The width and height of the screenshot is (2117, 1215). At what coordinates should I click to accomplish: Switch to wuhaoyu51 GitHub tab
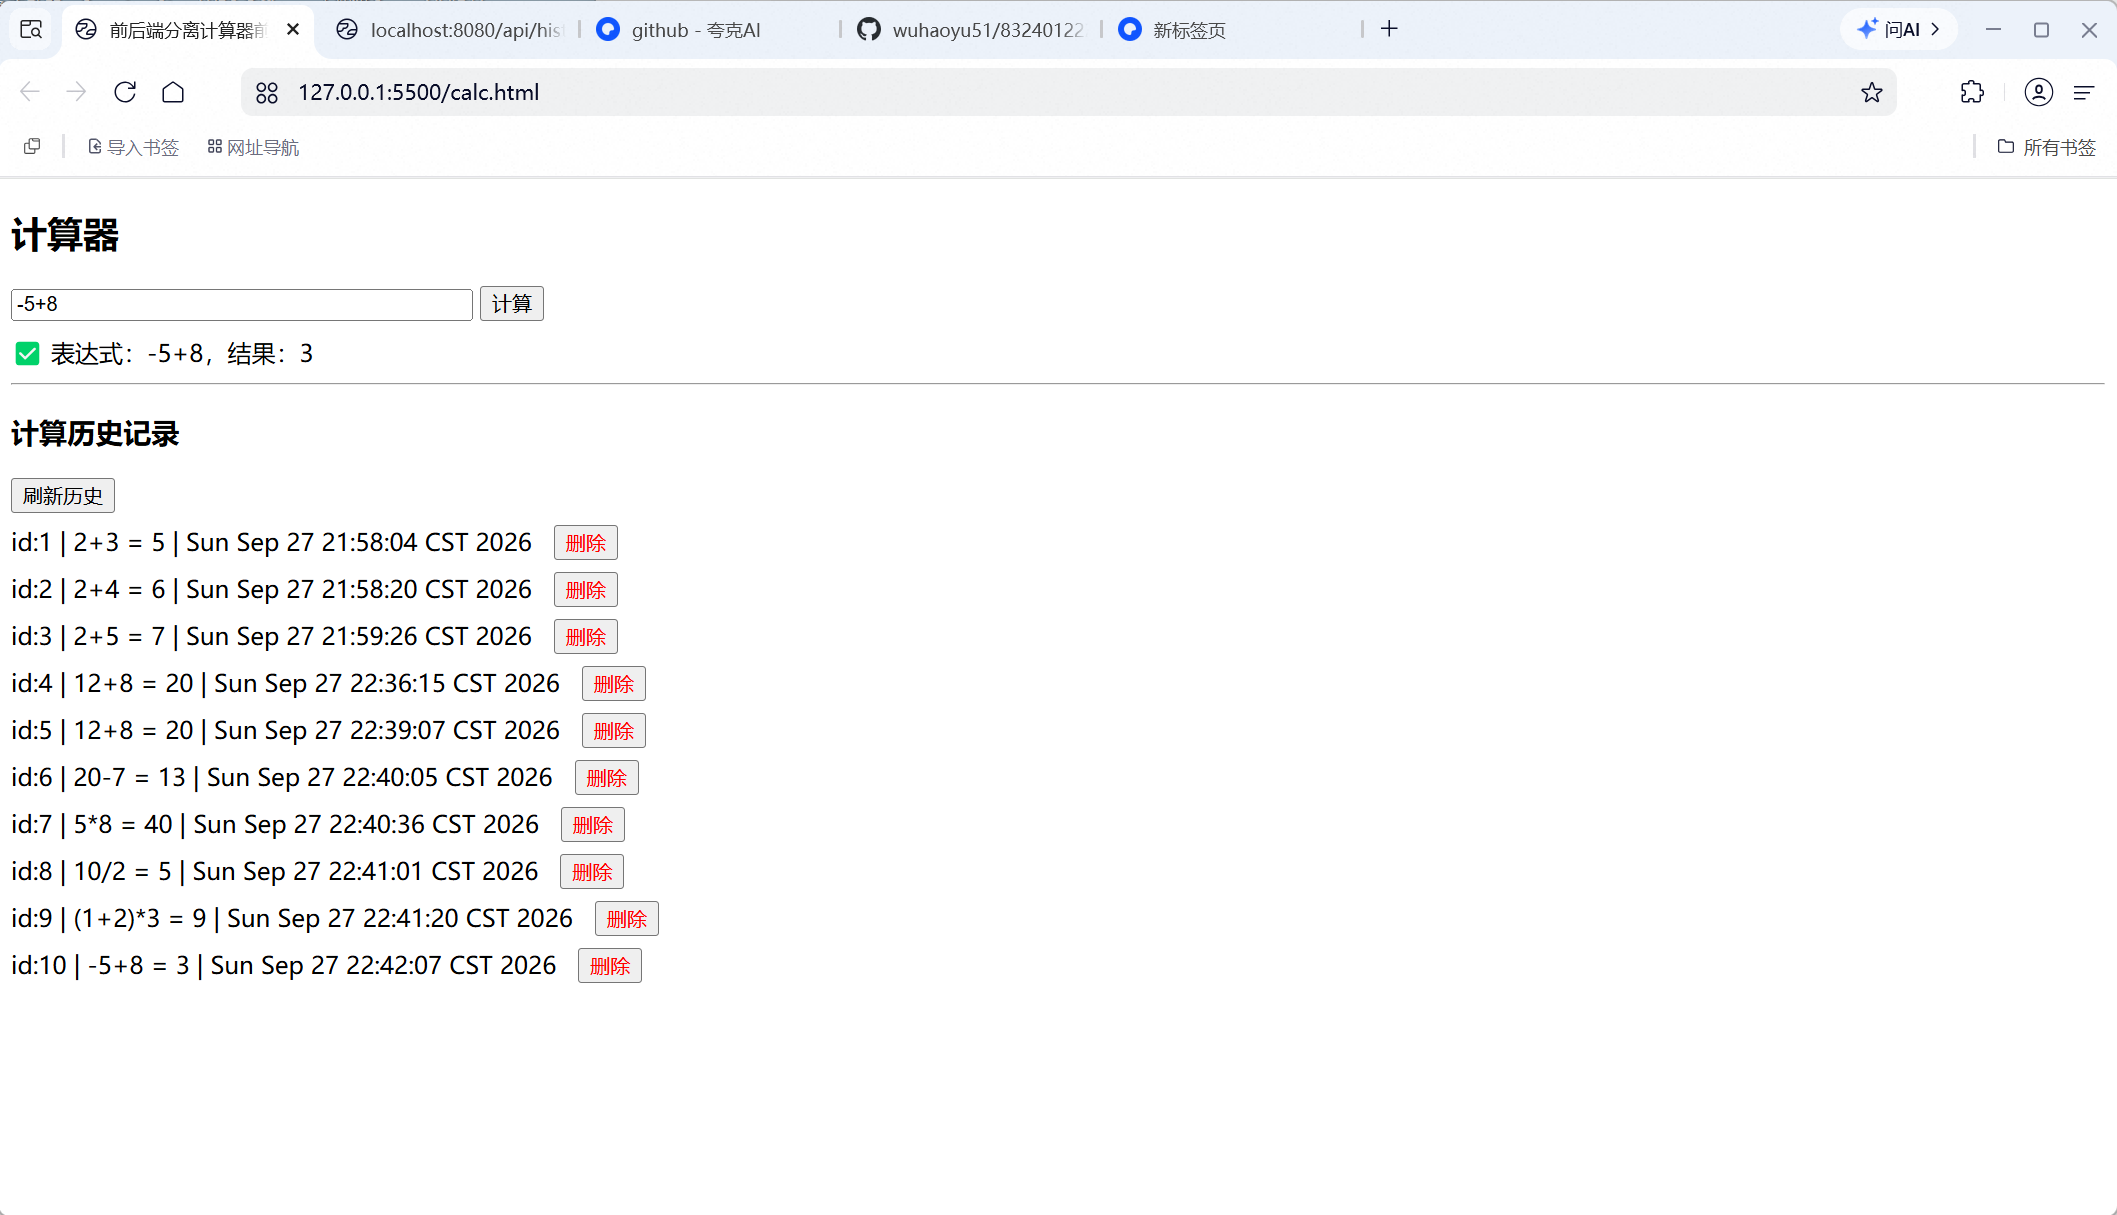(x=972, y=30)
